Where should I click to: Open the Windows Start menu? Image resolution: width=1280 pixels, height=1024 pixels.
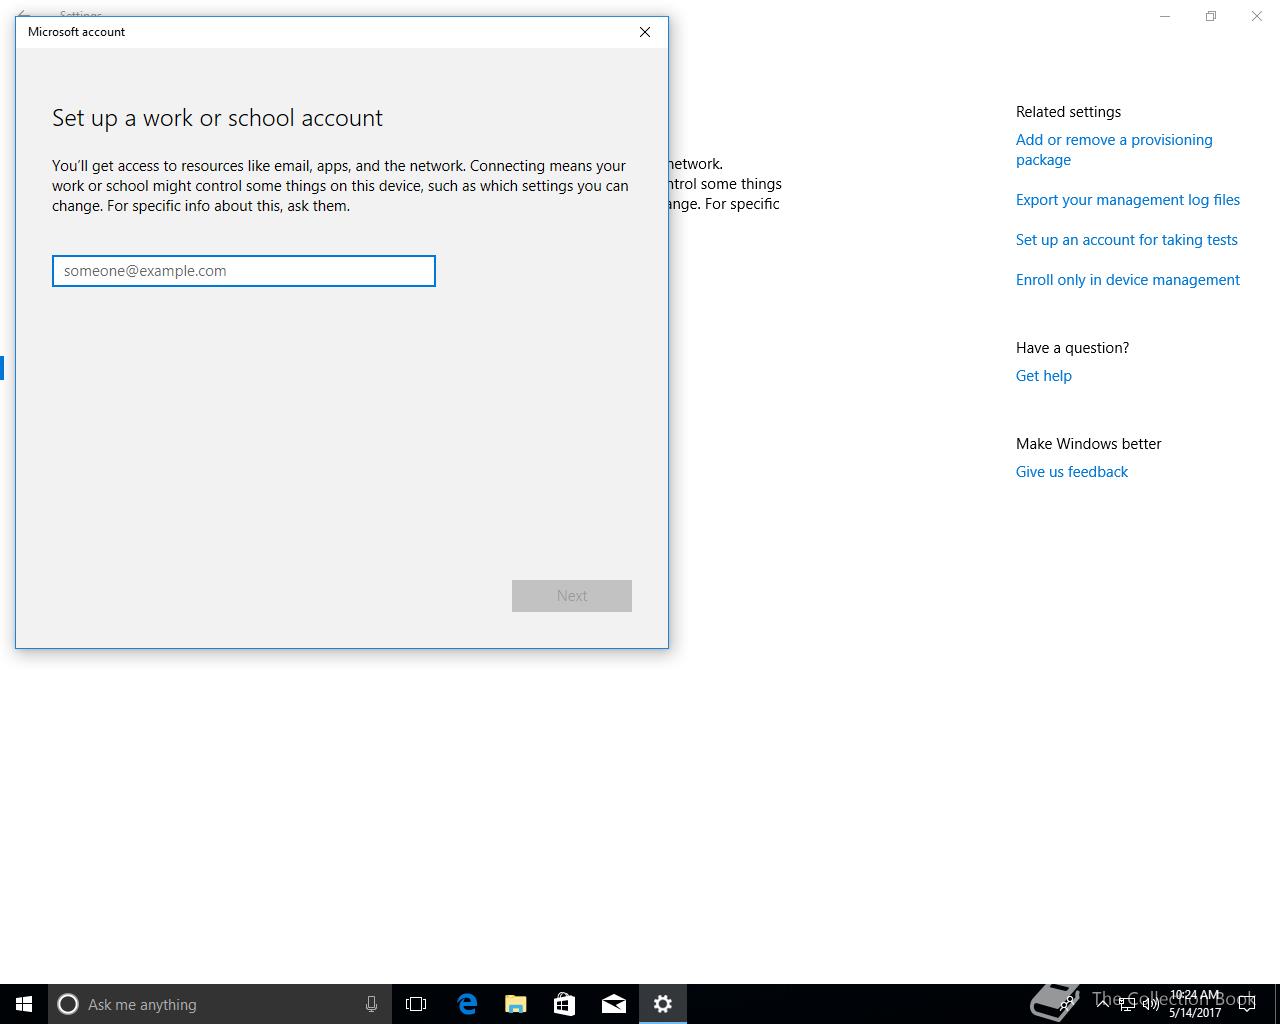pos(24,1004)
